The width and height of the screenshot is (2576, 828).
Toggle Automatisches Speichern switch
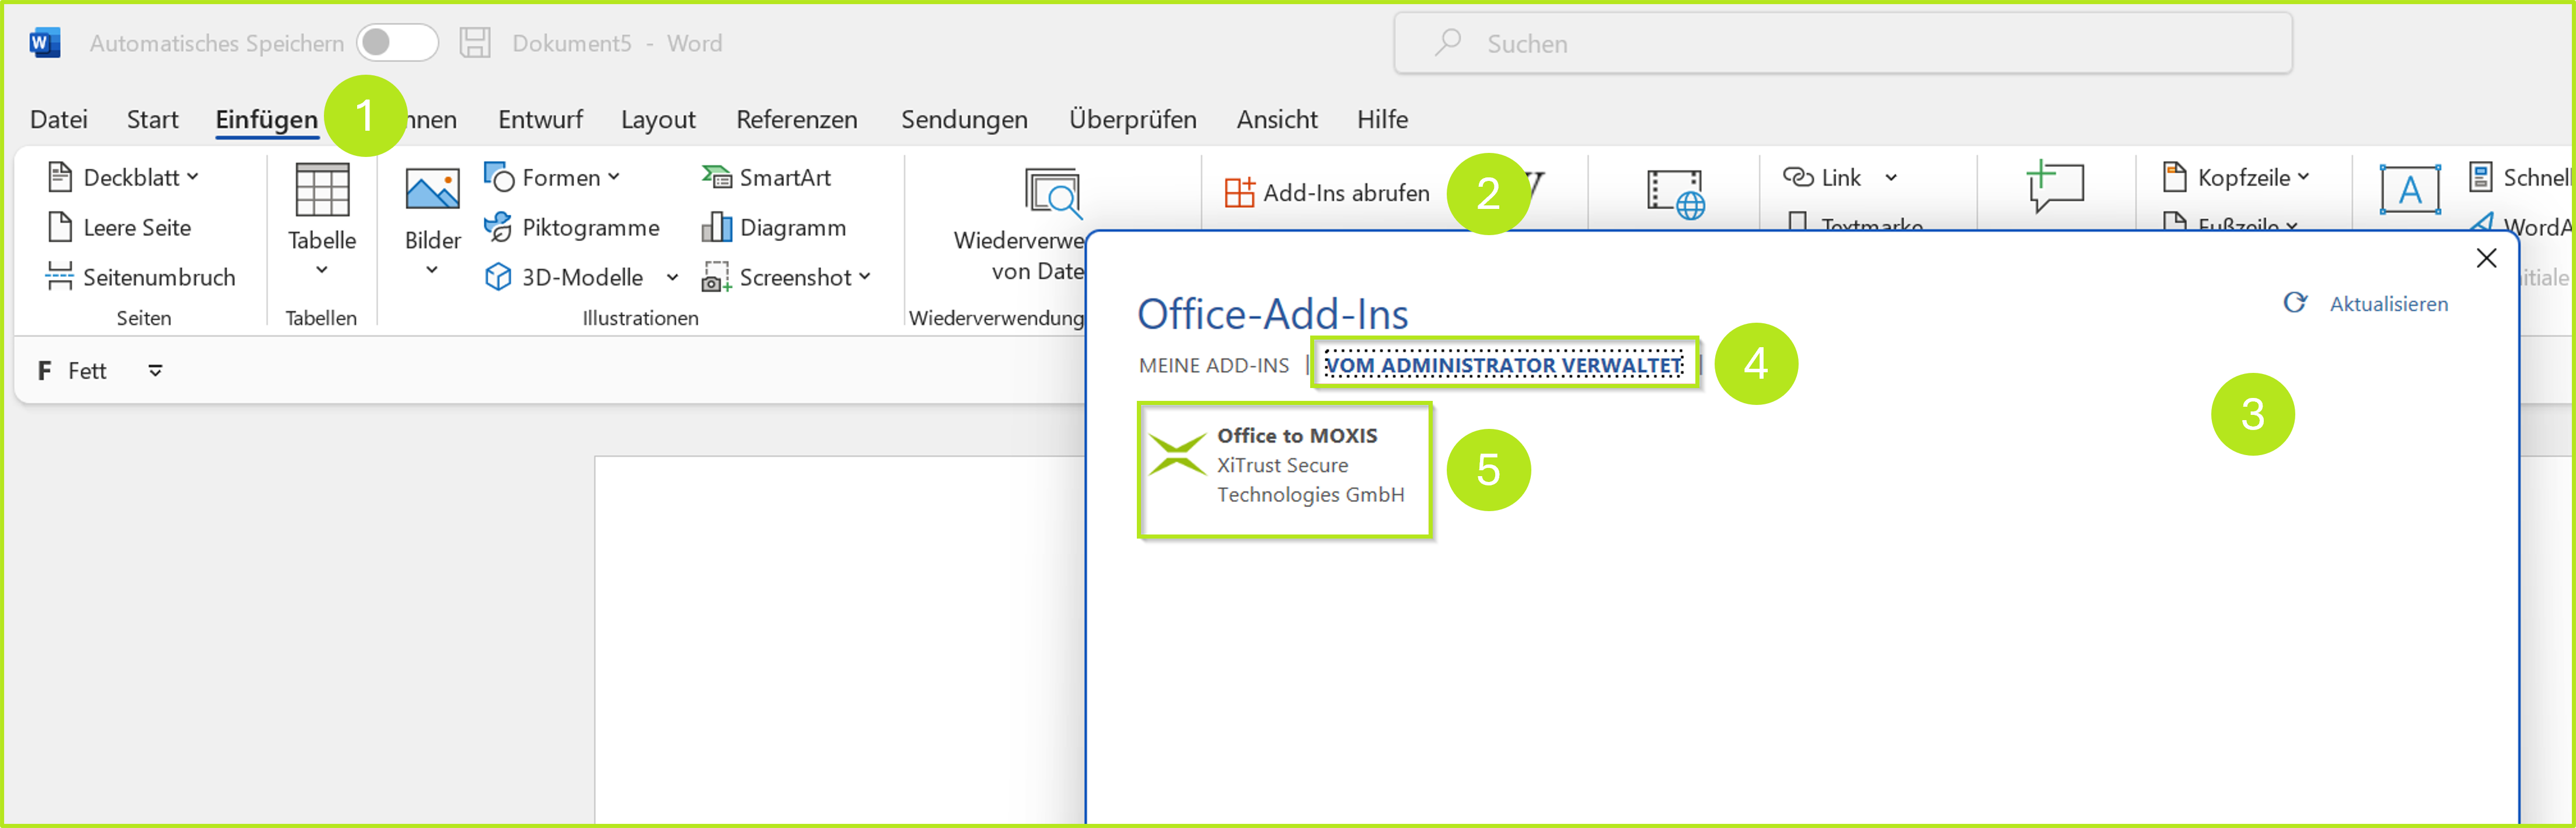(397, 43)
